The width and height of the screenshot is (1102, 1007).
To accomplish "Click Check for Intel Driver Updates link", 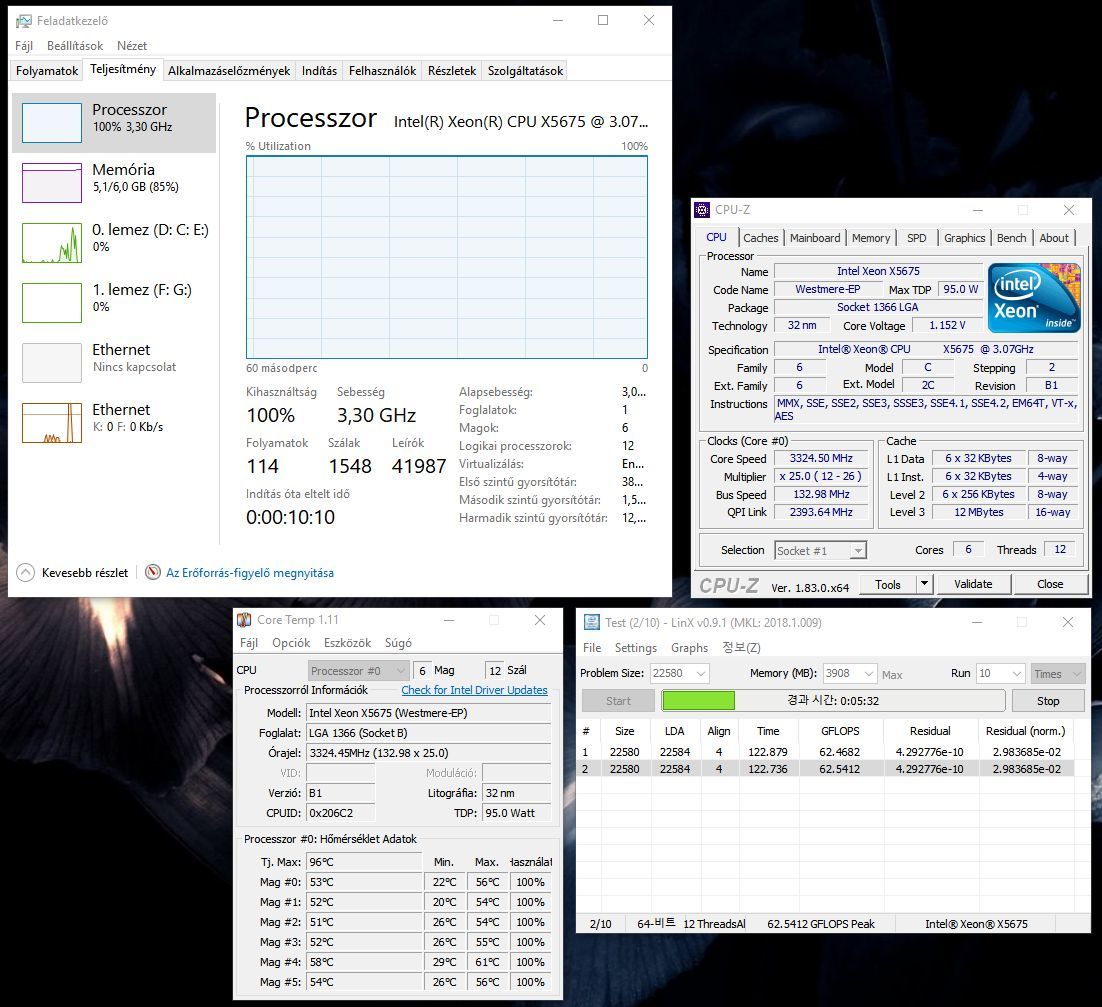I will pos(474,690).
